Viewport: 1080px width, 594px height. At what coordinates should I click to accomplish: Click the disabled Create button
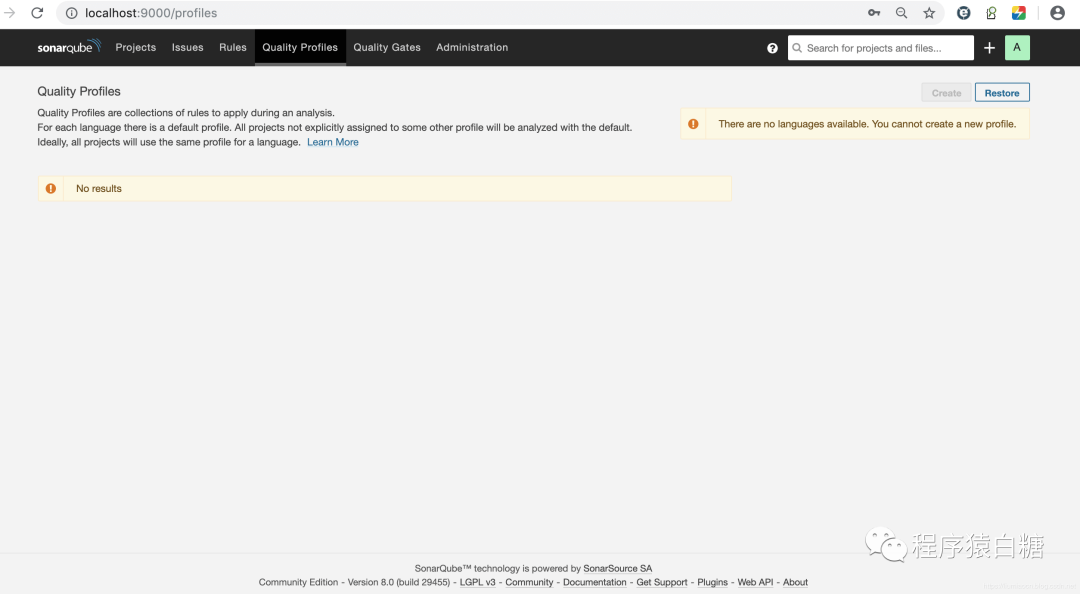946,93
